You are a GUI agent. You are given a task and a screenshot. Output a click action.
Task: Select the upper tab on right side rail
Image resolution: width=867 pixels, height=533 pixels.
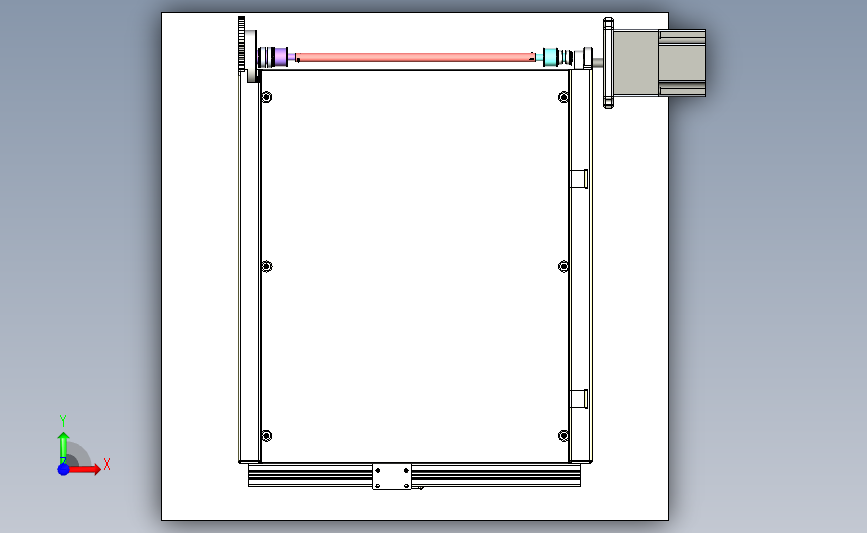(x=578, y=179)
